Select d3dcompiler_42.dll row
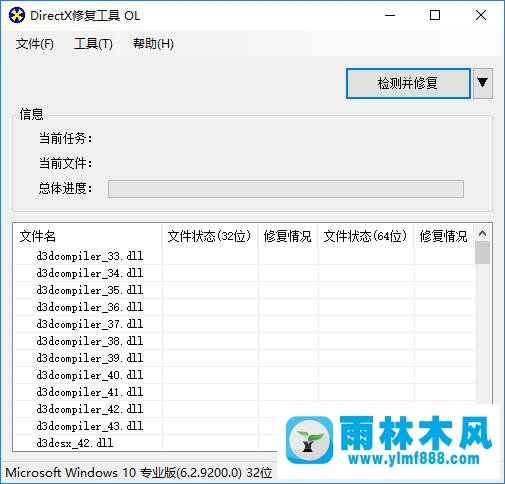Image resolution: width=505 pixels, height=484 pixels. (x=146, y=409)
